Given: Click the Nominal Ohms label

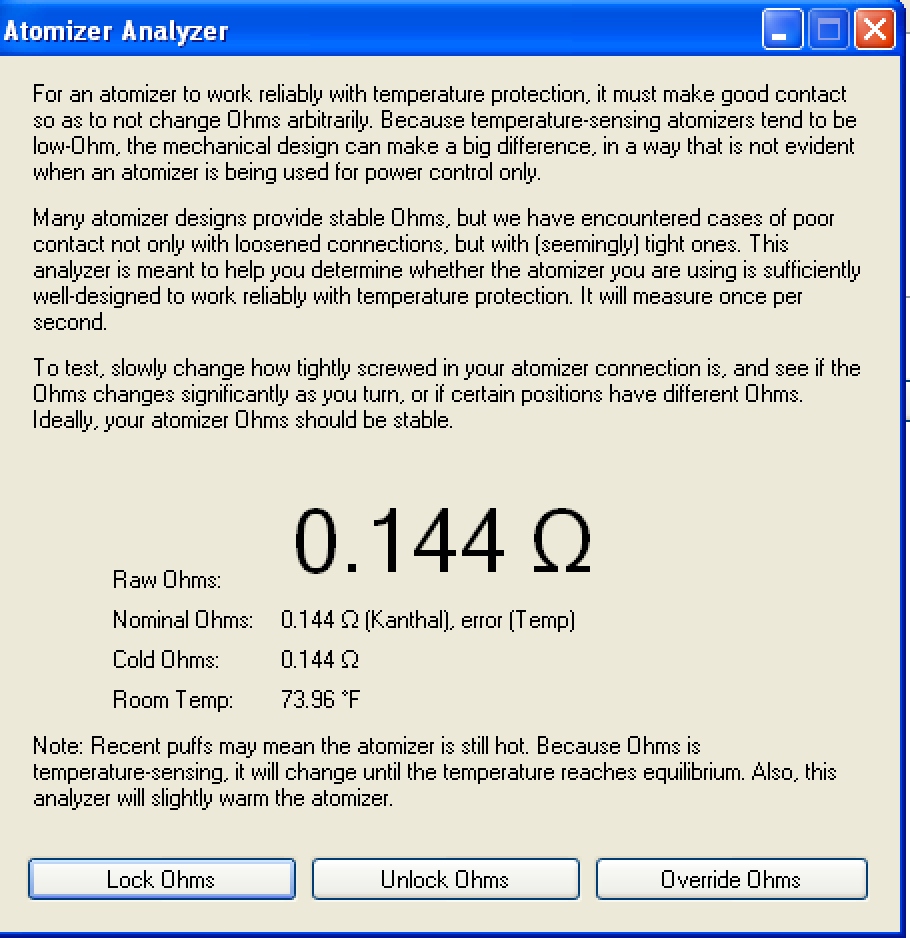Looking at the screenshot, I should click(x=183, y=620).
